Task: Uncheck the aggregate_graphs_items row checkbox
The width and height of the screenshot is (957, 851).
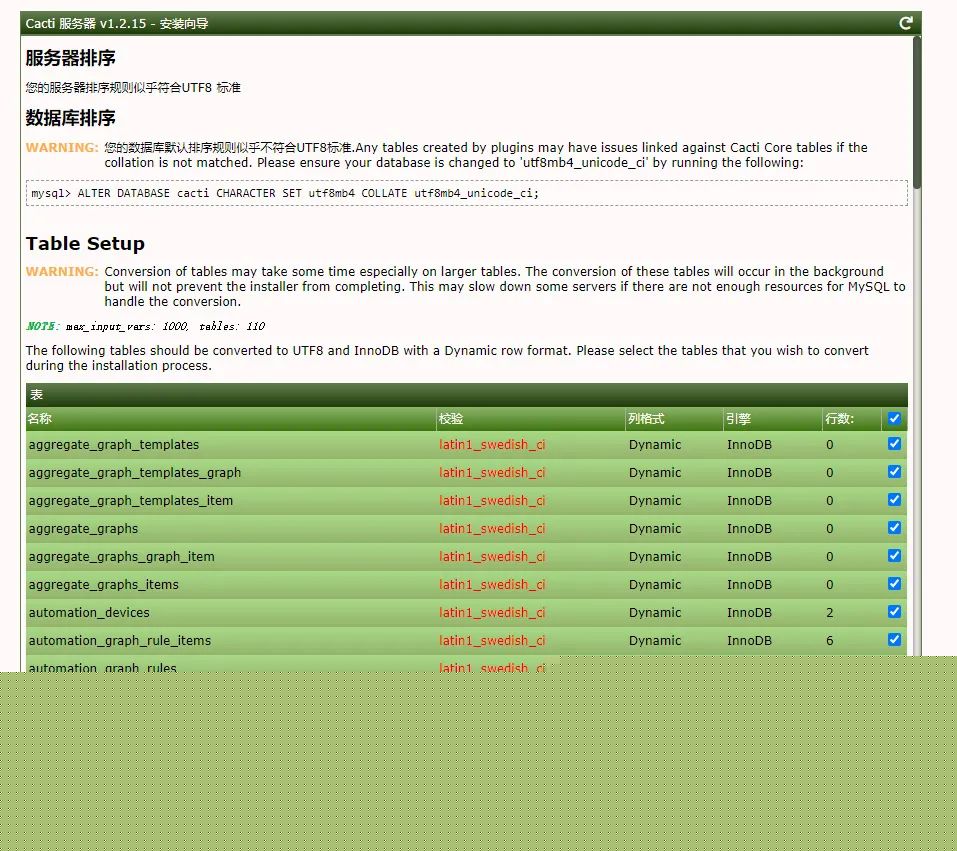Action: (894, 584)
